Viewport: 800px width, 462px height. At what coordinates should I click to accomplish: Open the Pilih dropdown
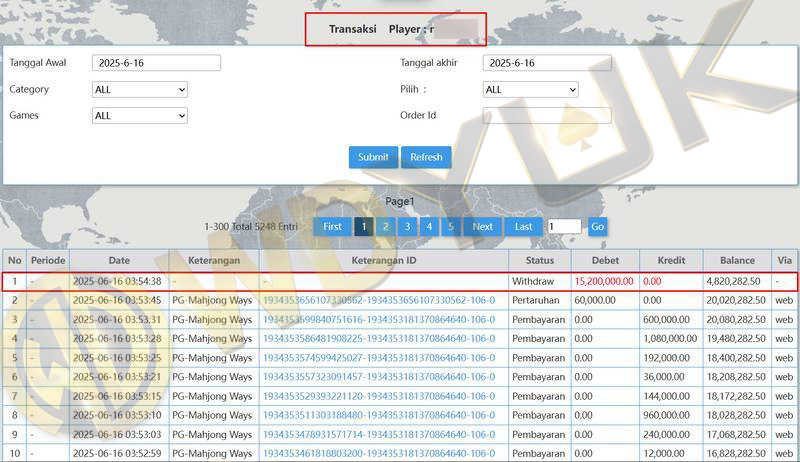(x=531, y=89)
